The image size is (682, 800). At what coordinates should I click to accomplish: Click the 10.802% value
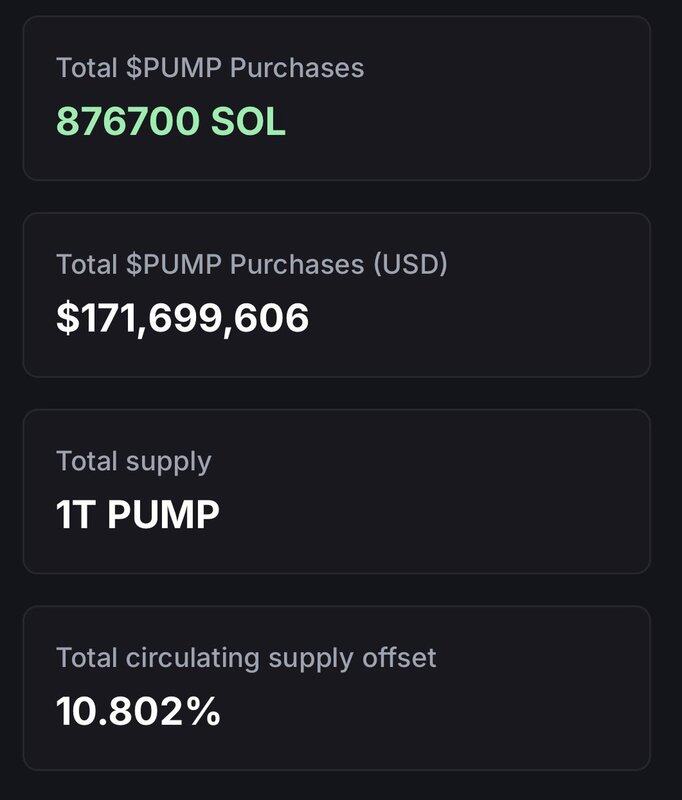point(138,711)
